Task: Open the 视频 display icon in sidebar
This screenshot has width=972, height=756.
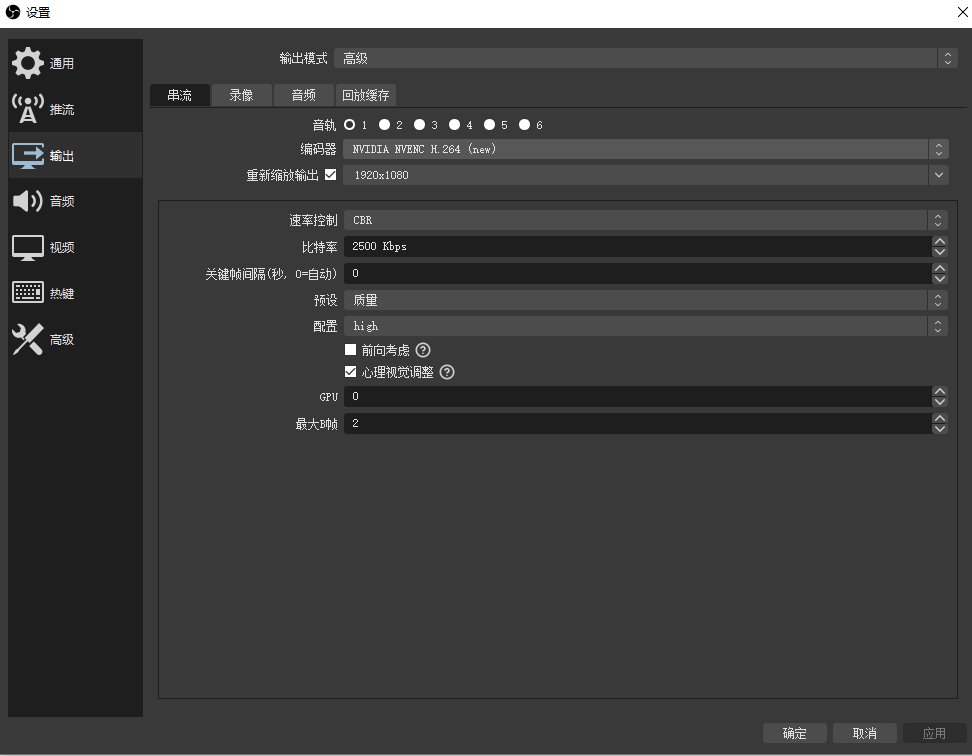Action: tap(28, 248)
